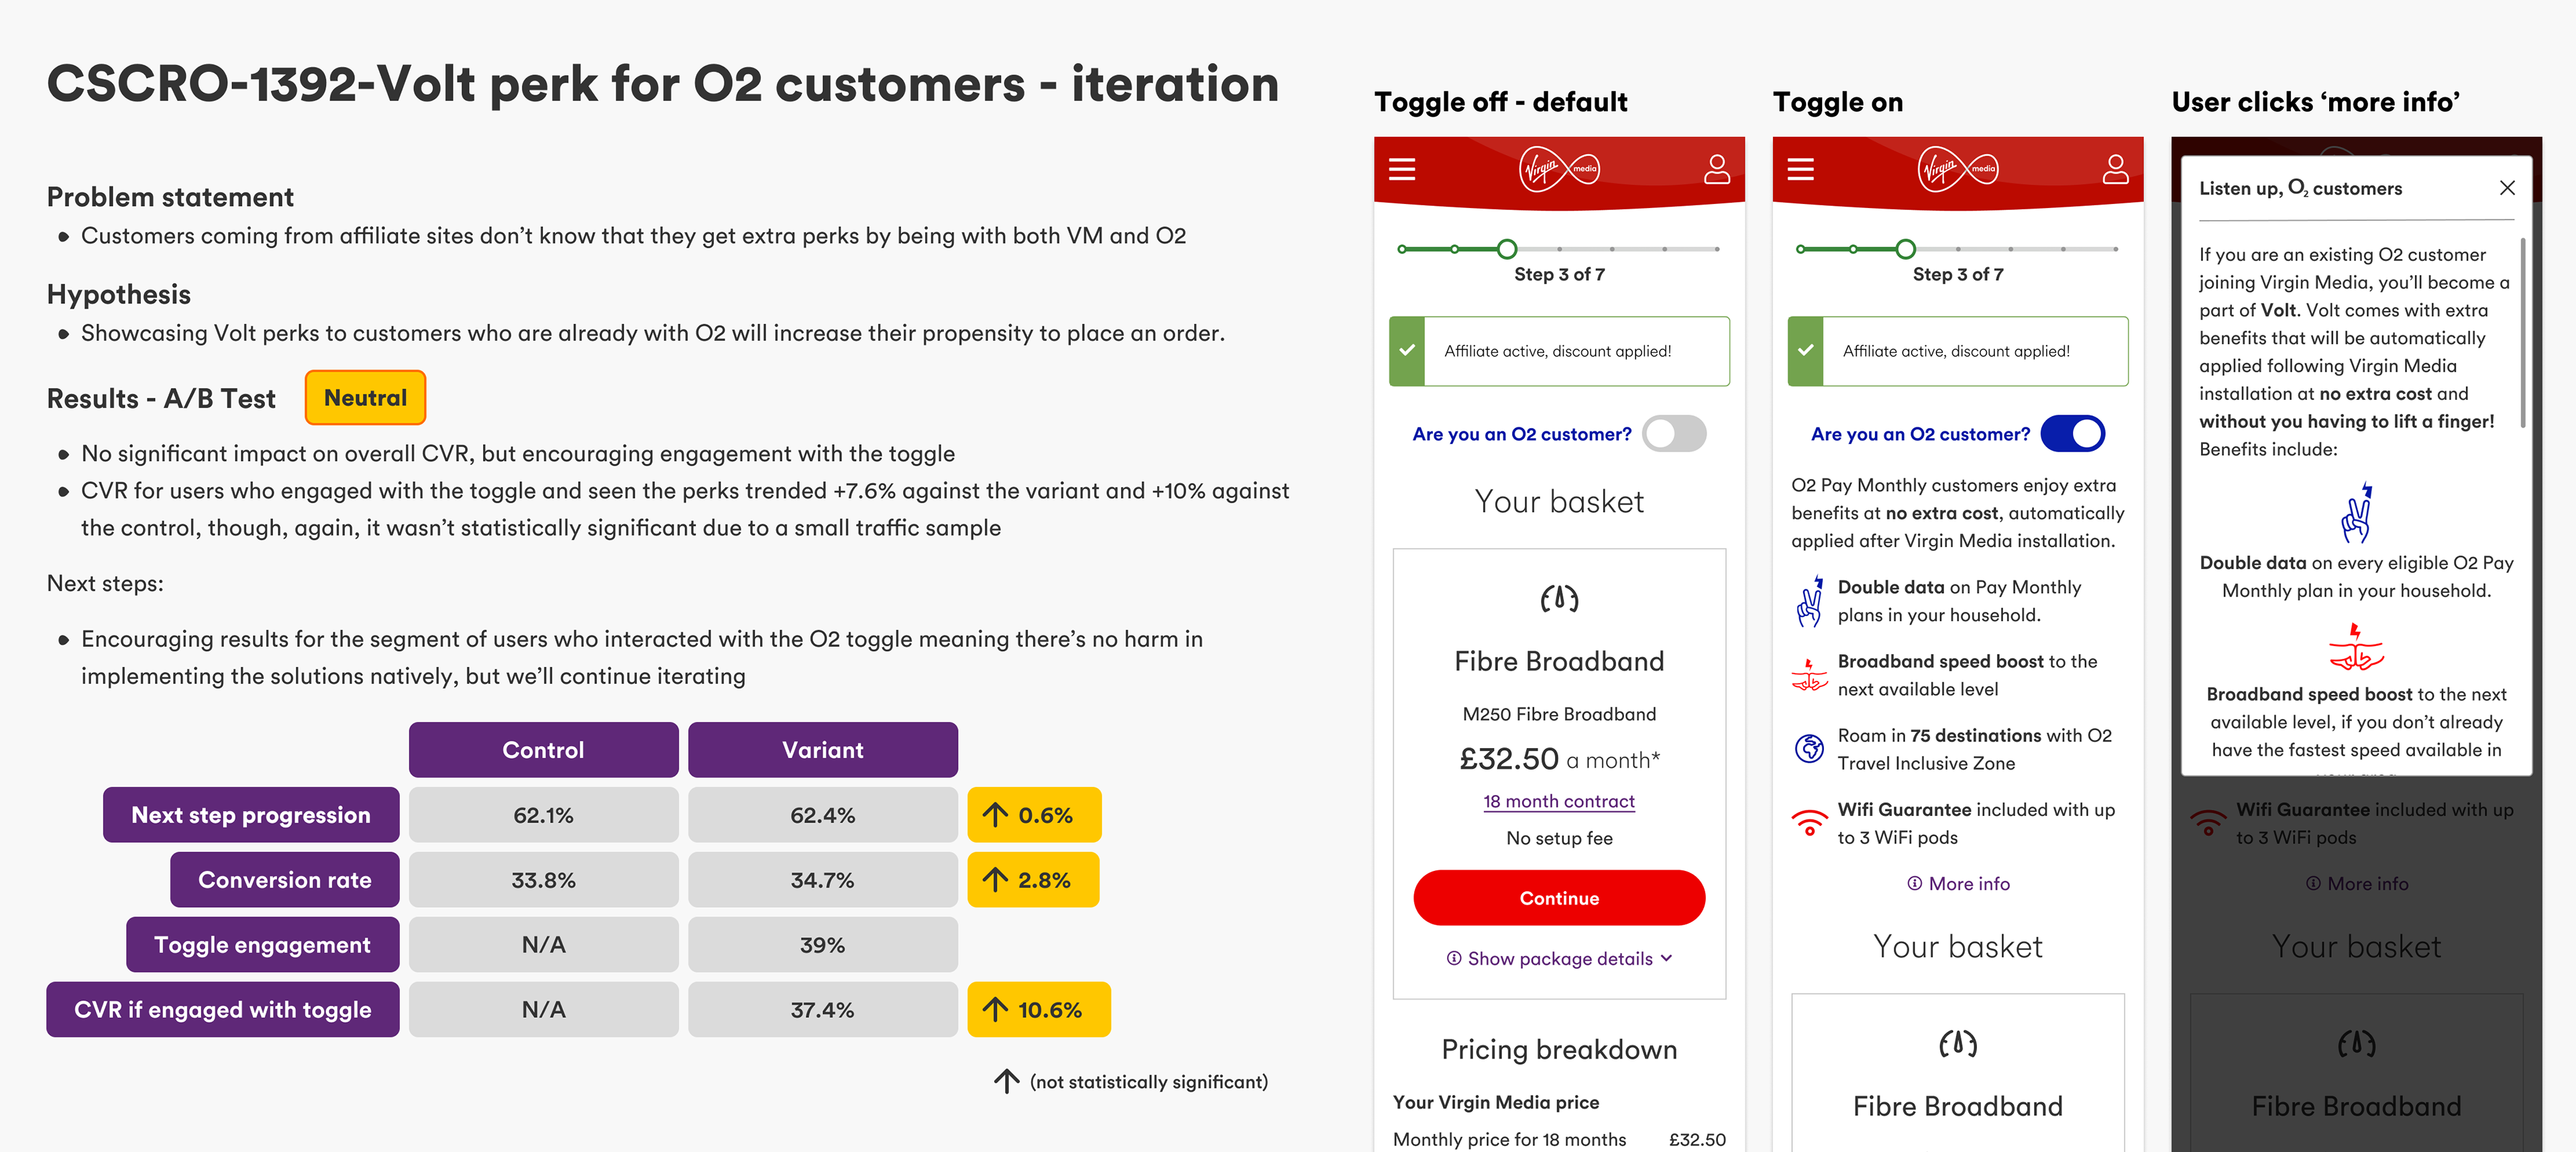Open hamburger menu in Toggle off mockup
Image resolution: width=2576 pixels, height=1152 pixels.
[1402, 169]
